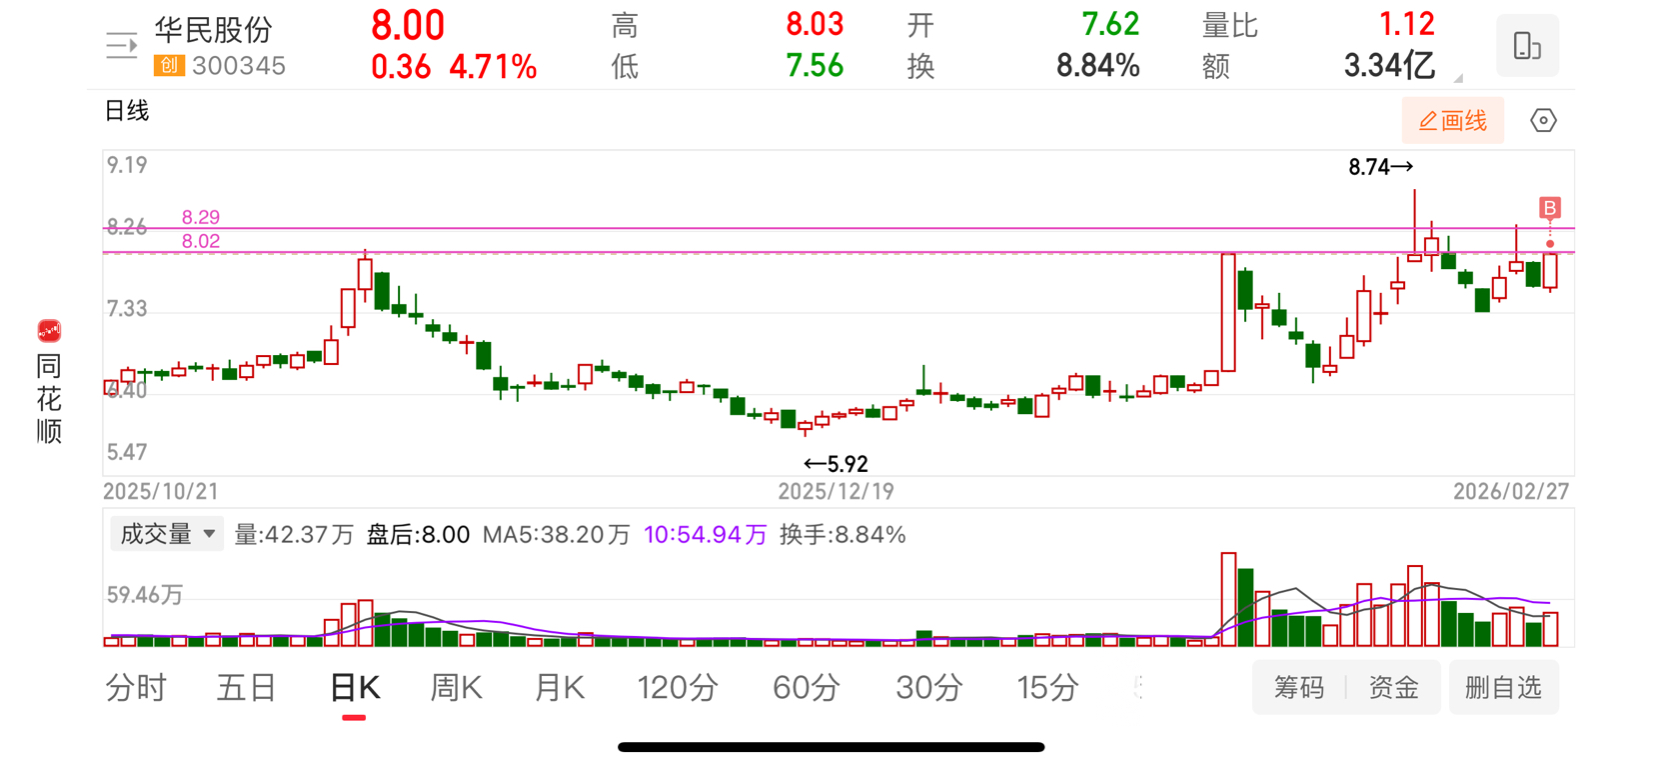Image resolution: width=1663 pixels, height=768 pixels.
Task: Tap the start date 2025/10/21
Action: point(160,491)
